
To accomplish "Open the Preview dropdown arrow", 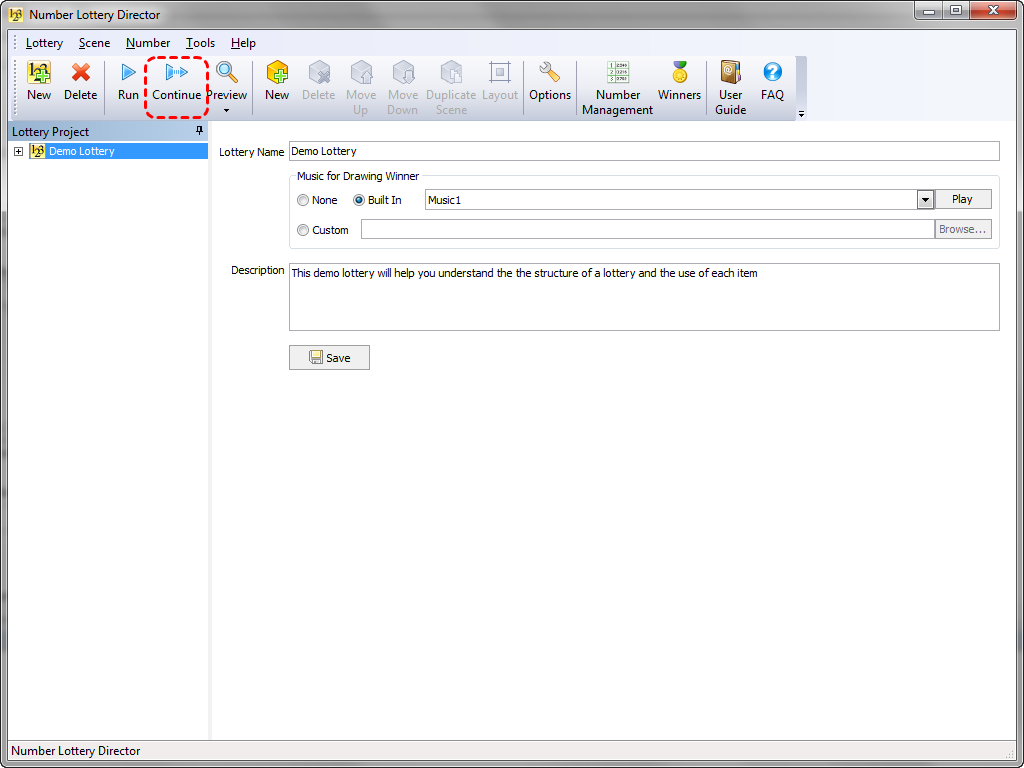I will pyautogui.click(x=227, y=110).
